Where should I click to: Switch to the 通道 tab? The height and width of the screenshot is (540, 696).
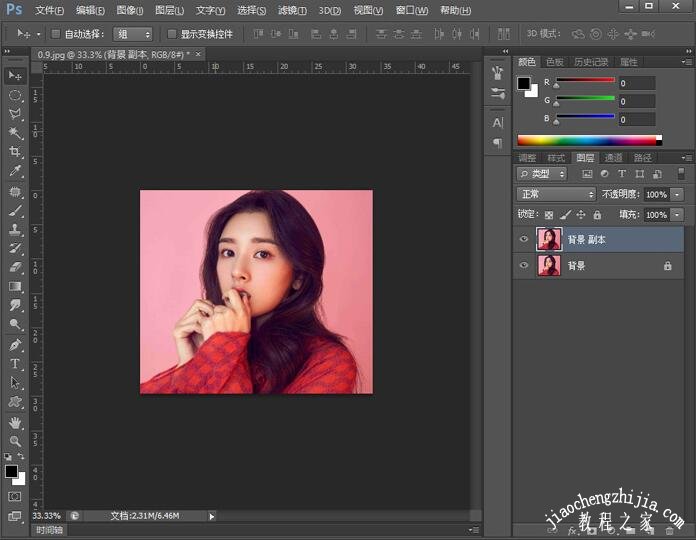(614, 158)
